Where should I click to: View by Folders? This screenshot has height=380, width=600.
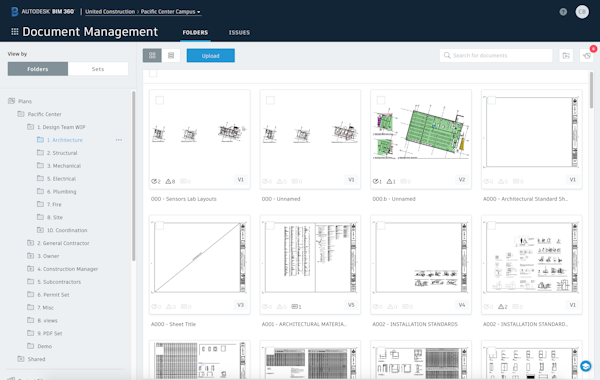point(38,69)
